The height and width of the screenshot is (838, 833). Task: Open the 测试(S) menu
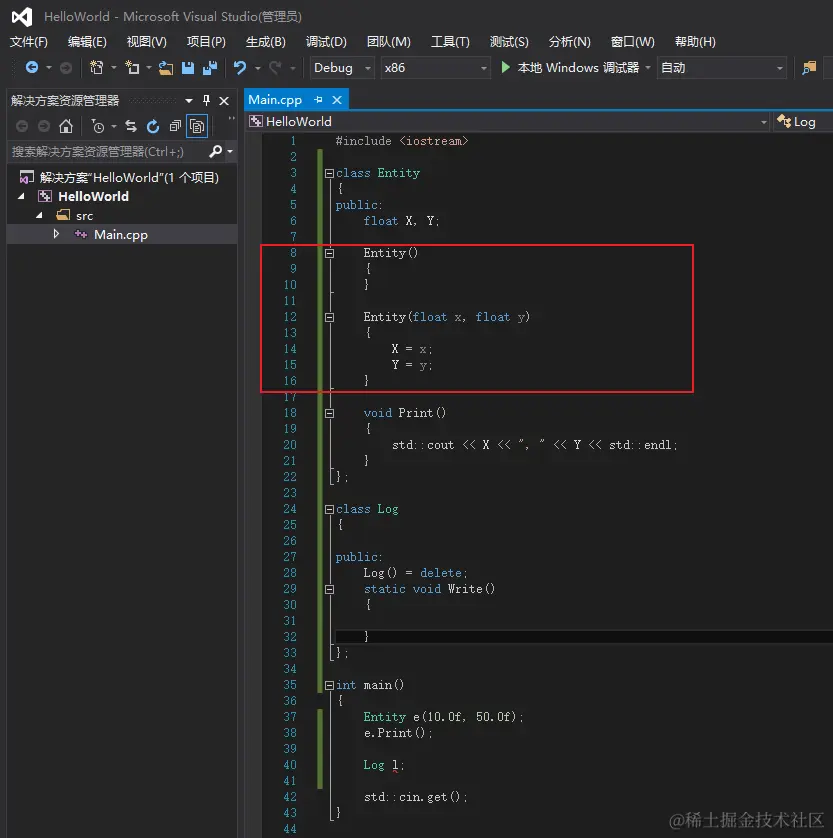[x=509, y=42]
